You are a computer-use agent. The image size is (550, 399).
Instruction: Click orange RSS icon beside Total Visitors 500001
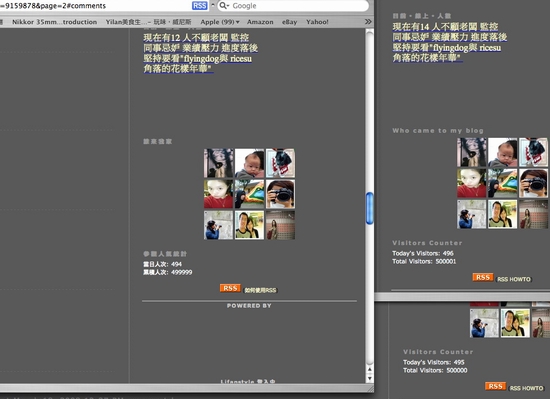click(483, 277)
